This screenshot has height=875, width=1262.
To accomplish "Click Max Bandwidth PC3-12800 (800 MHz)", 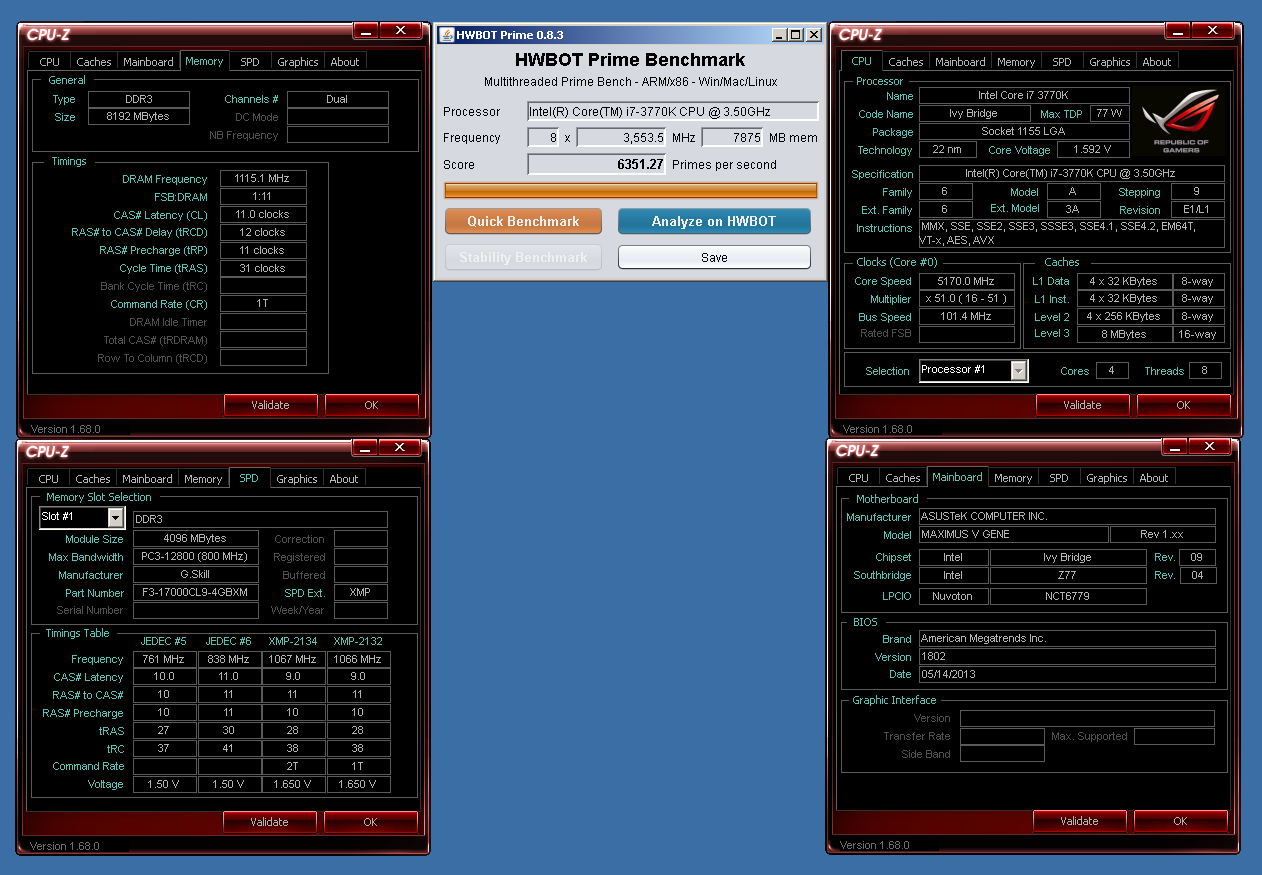I will coord(196,557).
